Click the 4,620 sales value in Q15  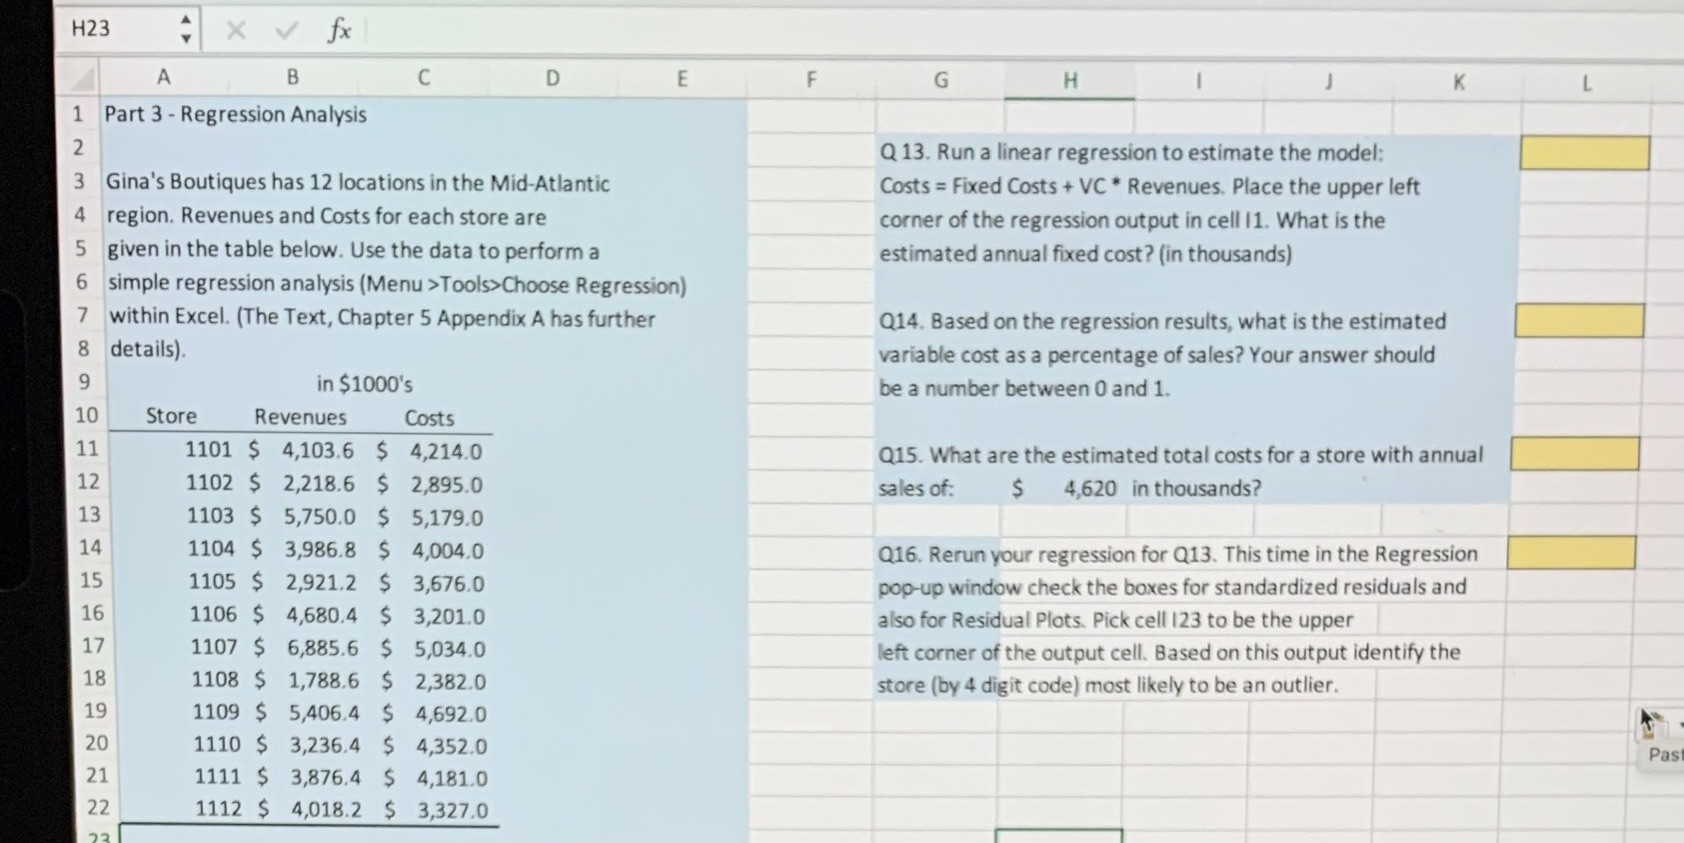(x=1090, y=488)
